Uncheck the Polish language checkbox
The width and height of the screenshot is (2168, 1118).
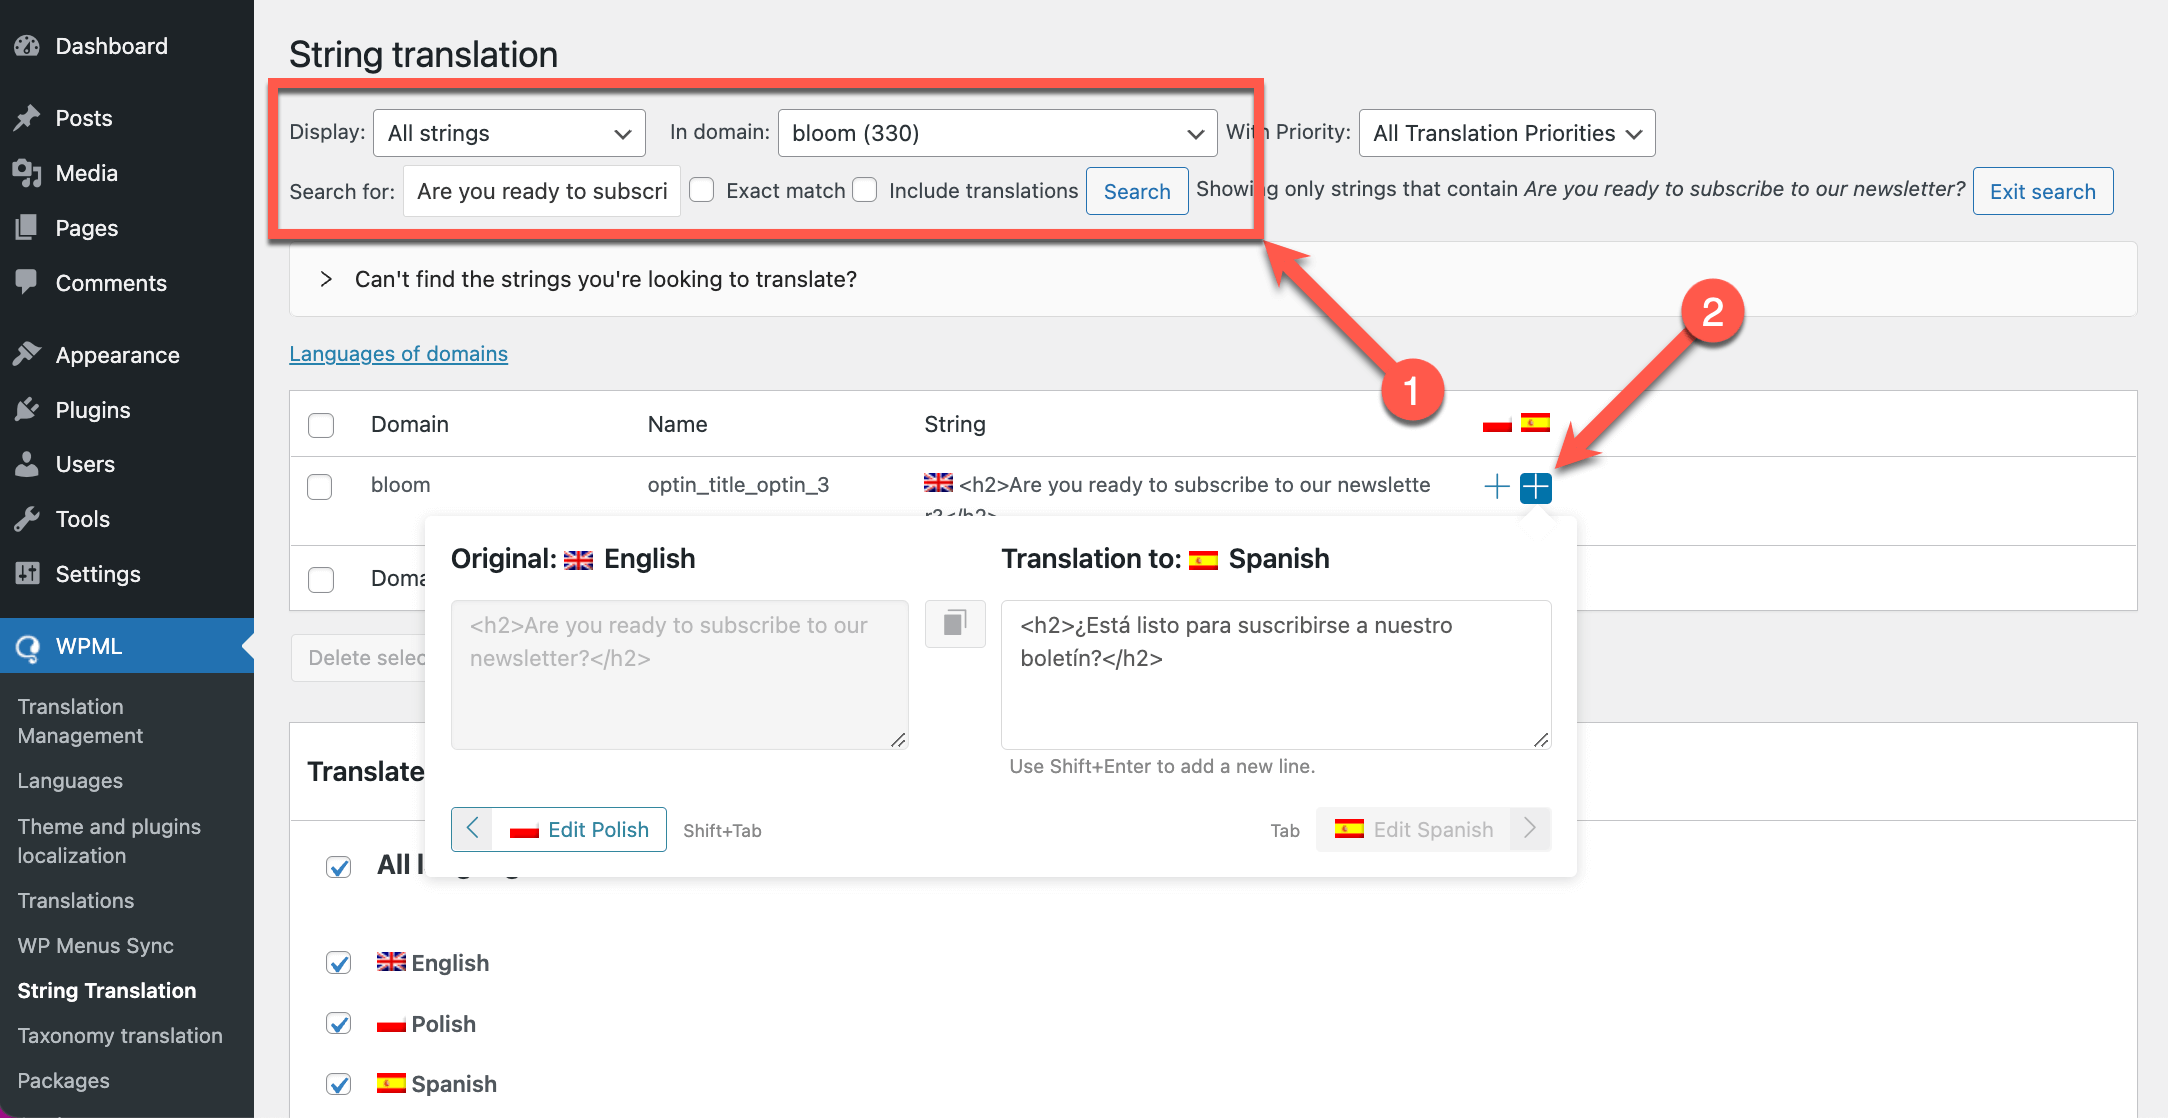(x=339, y=1024)
